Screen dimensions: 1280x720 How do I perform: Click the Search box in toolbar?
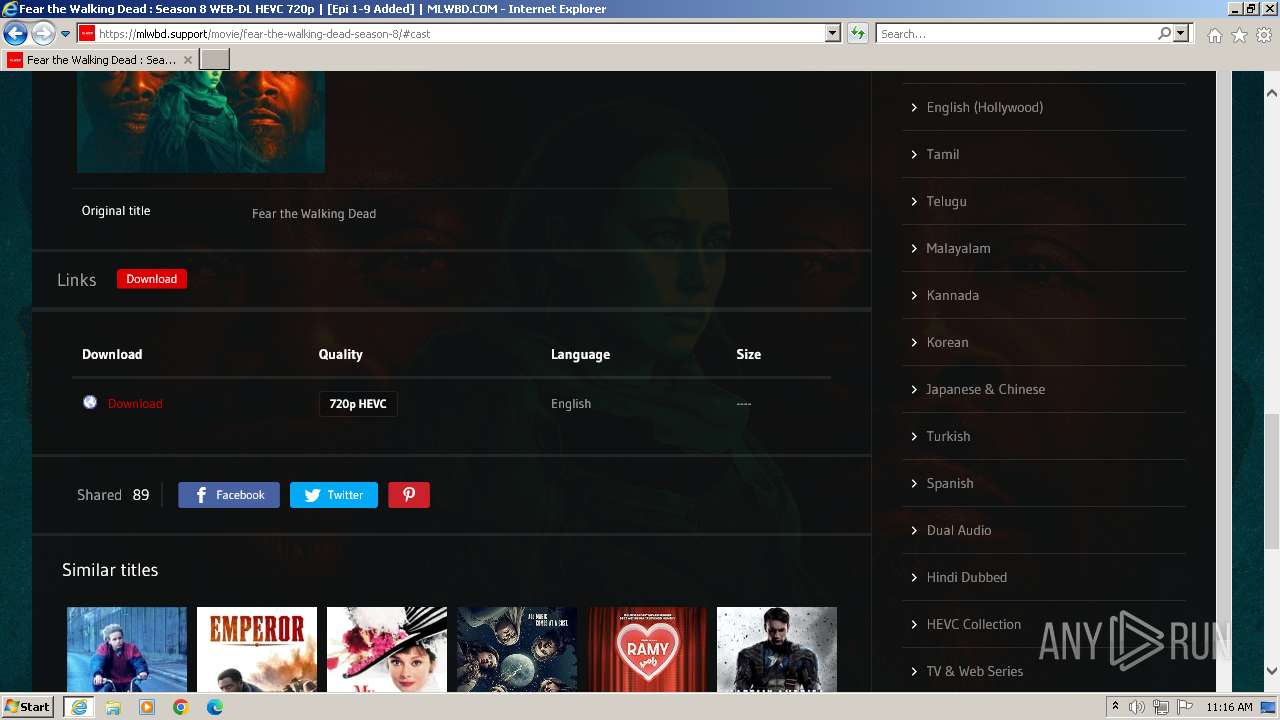click(1015, 33)
